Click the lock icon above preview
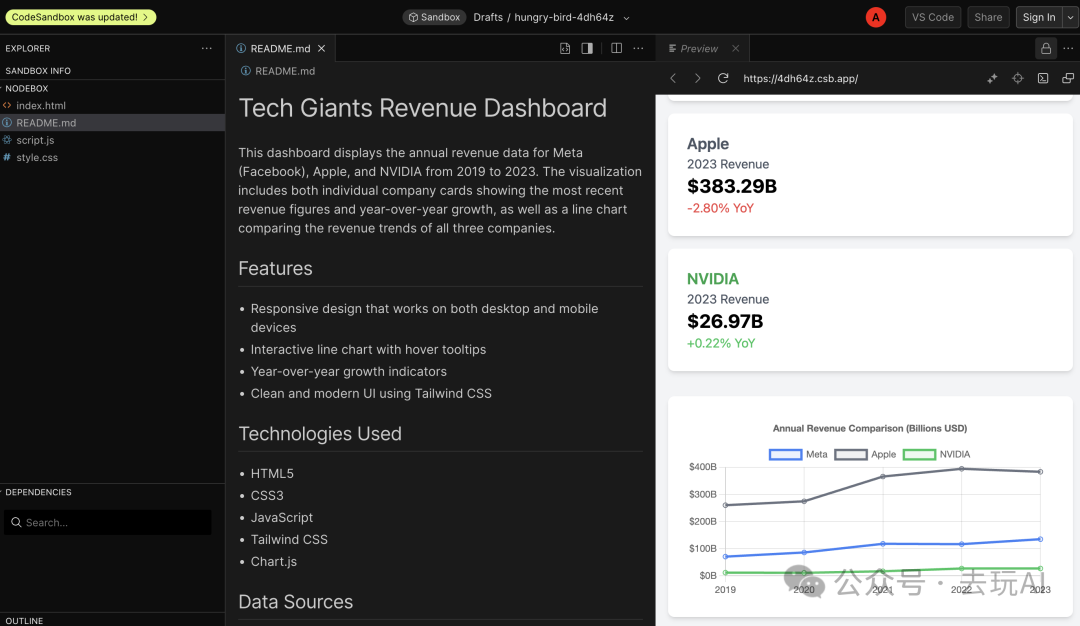The image size is (1080, 626). (1046, 48)
